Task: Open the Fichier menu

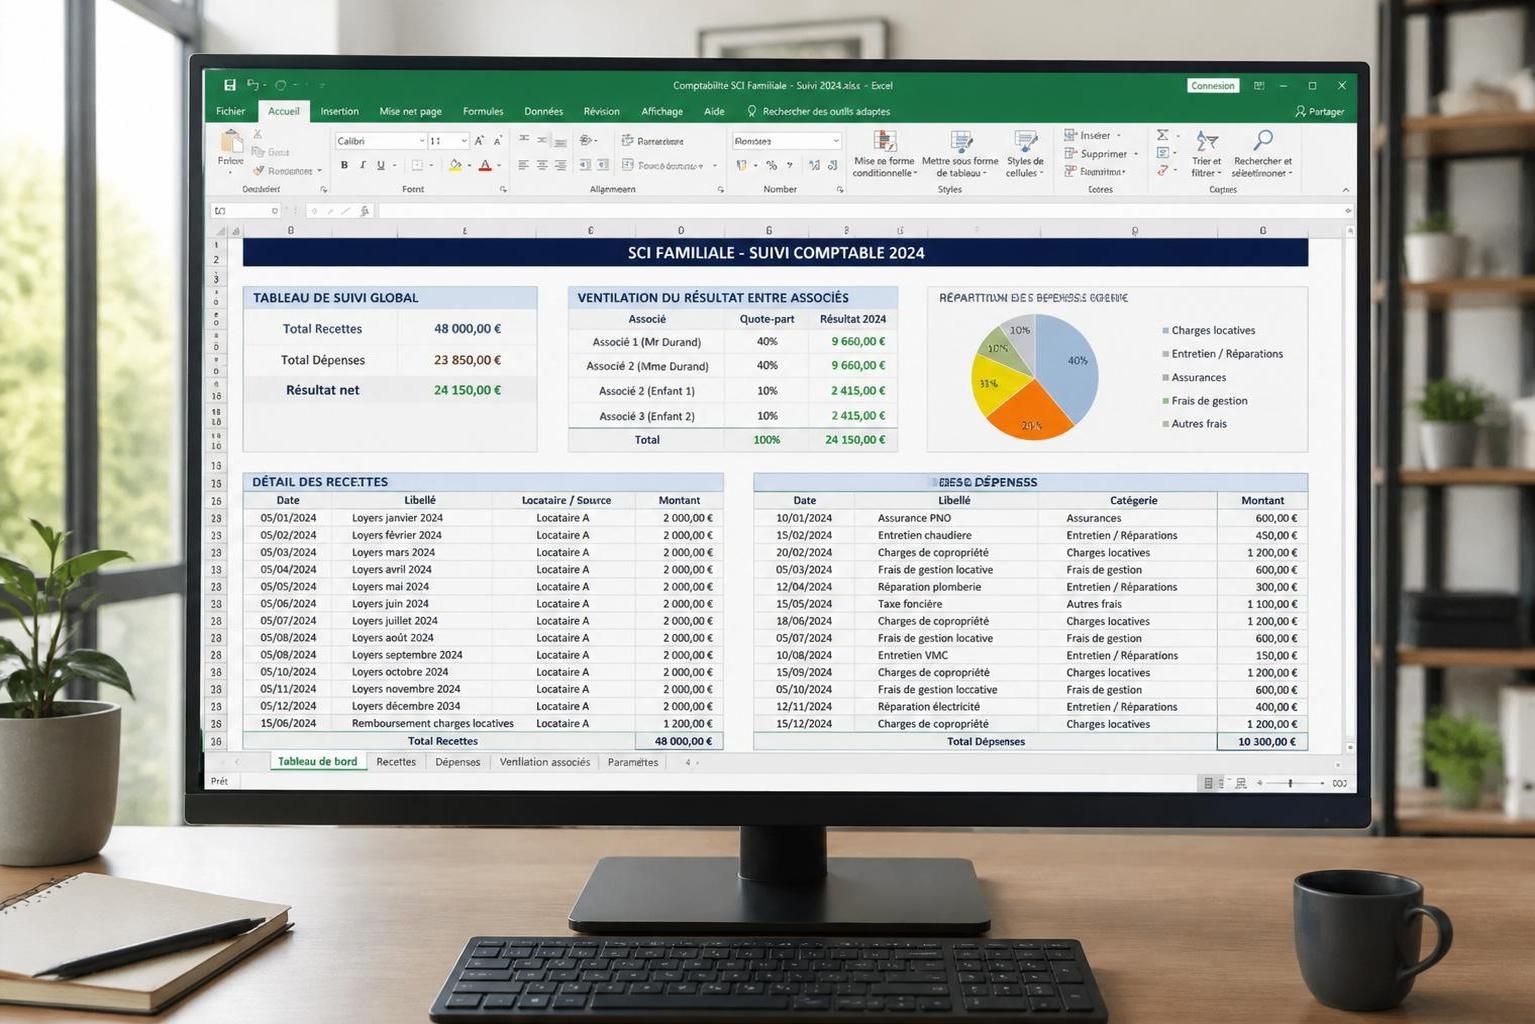Action: click(x=230, y=111)
